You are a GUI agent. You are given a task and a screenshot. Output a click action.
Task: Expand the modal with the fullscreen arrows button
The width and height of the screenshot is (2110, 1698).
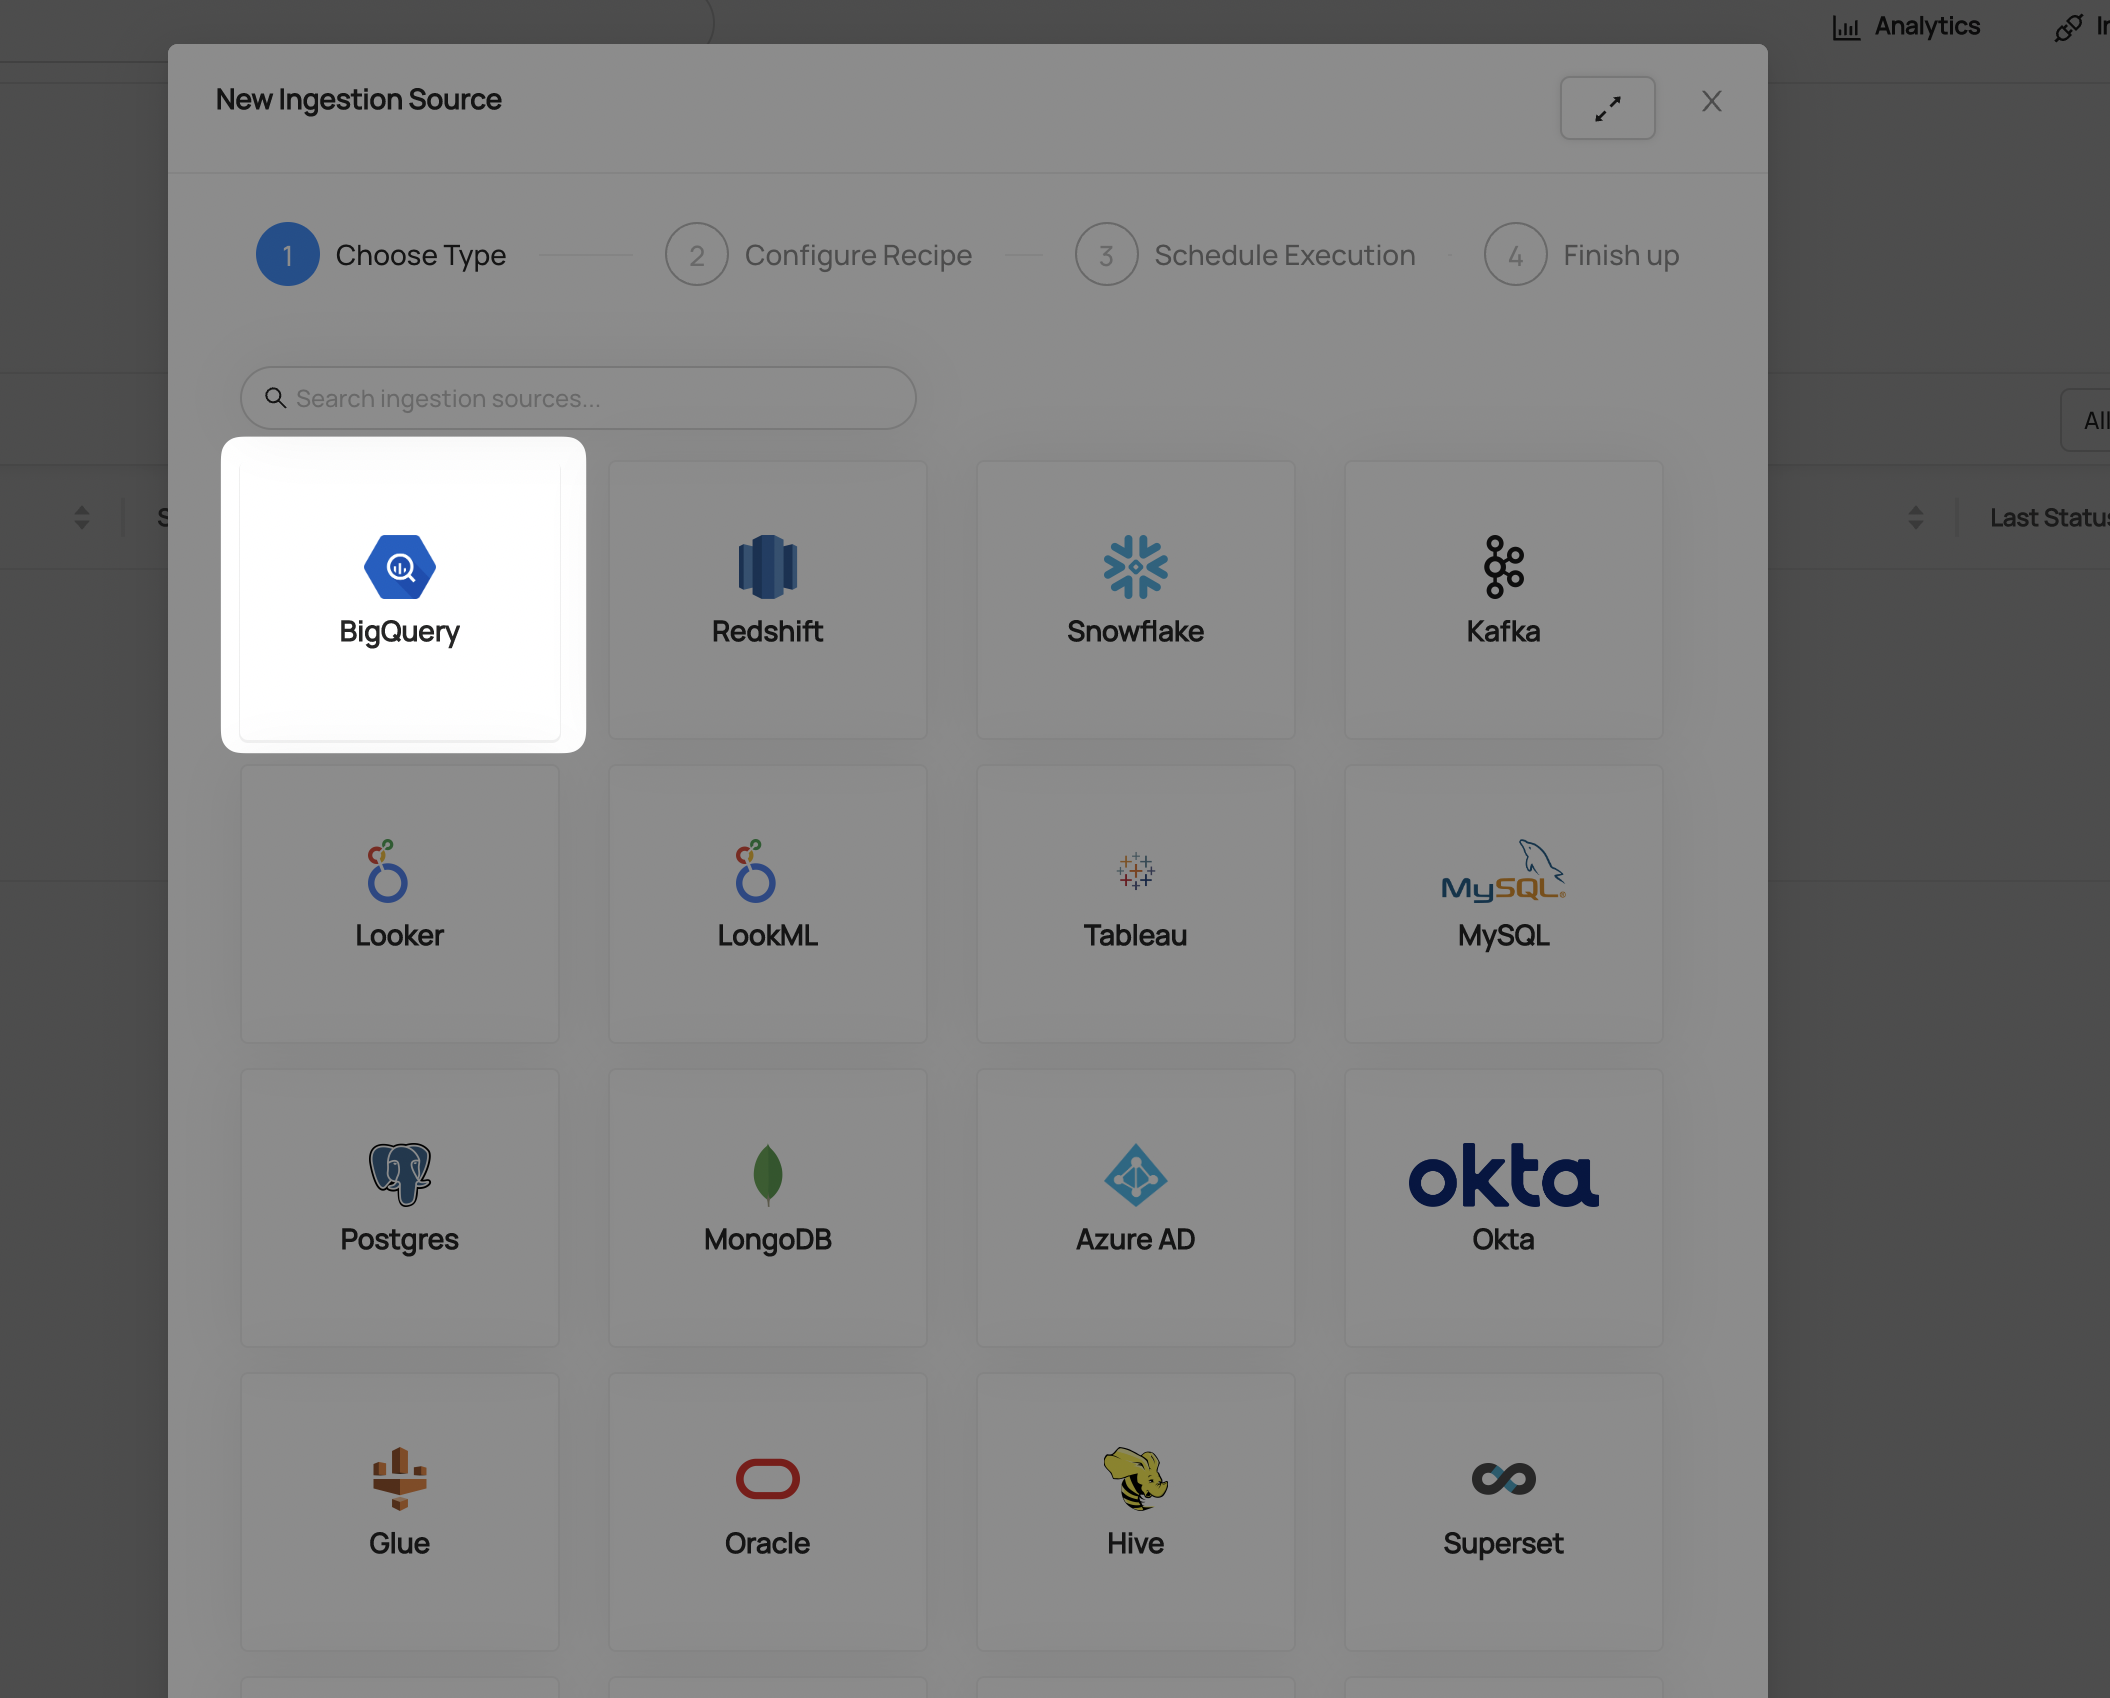(x=1607, y=108)
